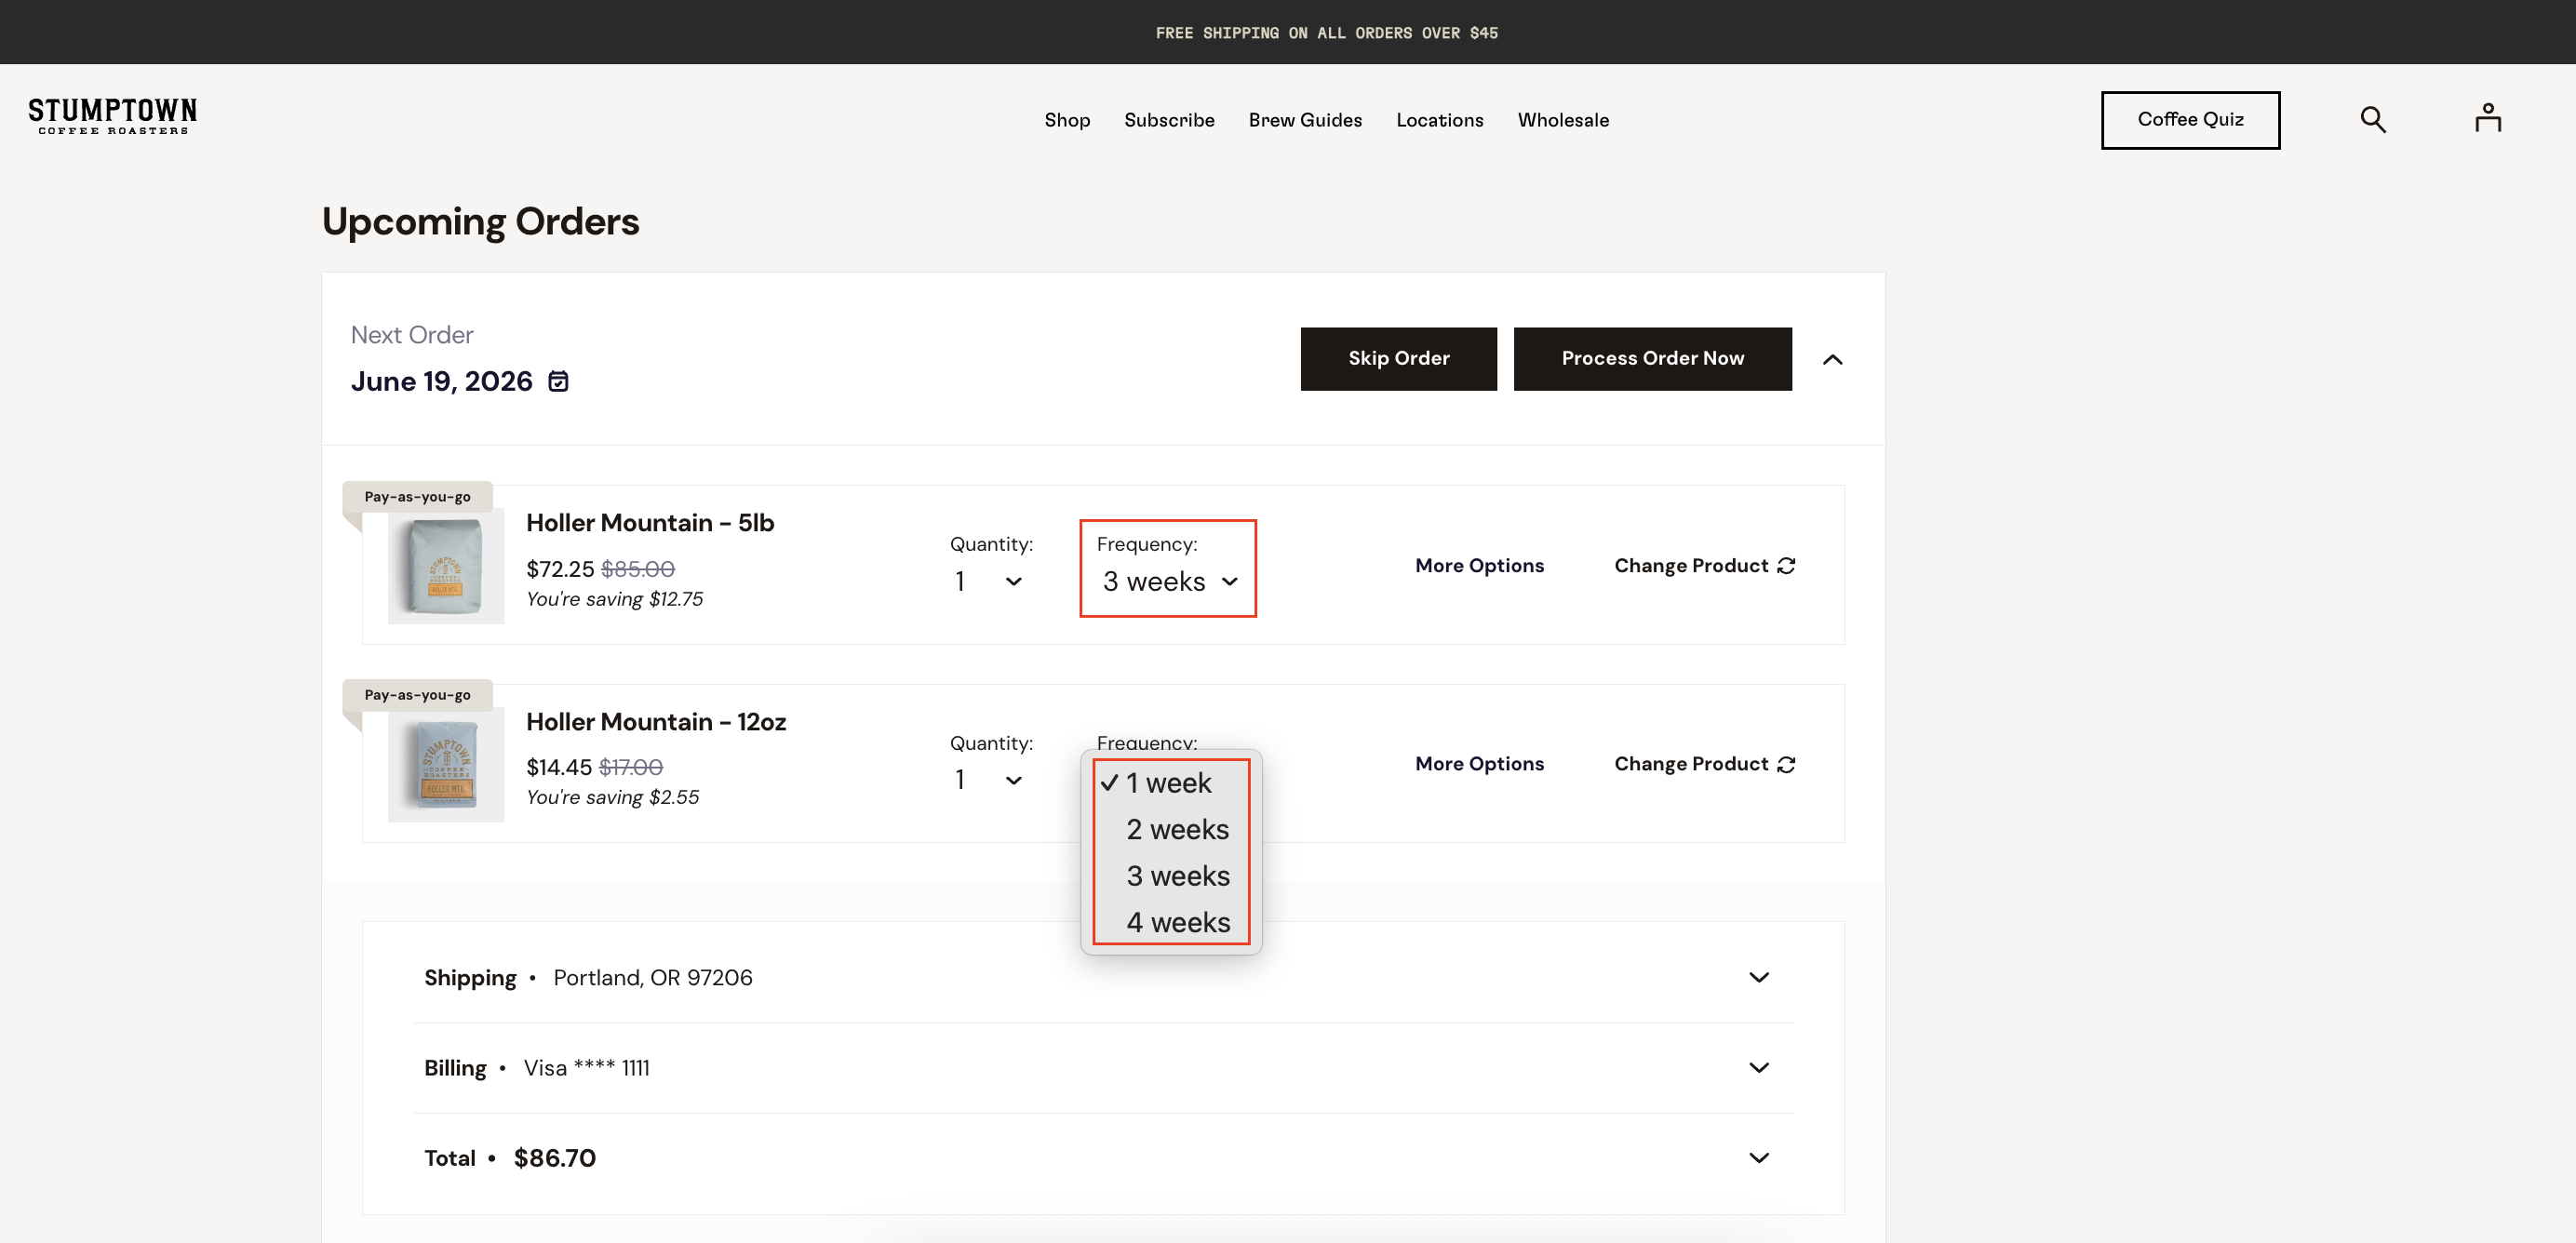Select the 4 weeks frequency option
The image size is (2576, 1243).
(1171, 922)
